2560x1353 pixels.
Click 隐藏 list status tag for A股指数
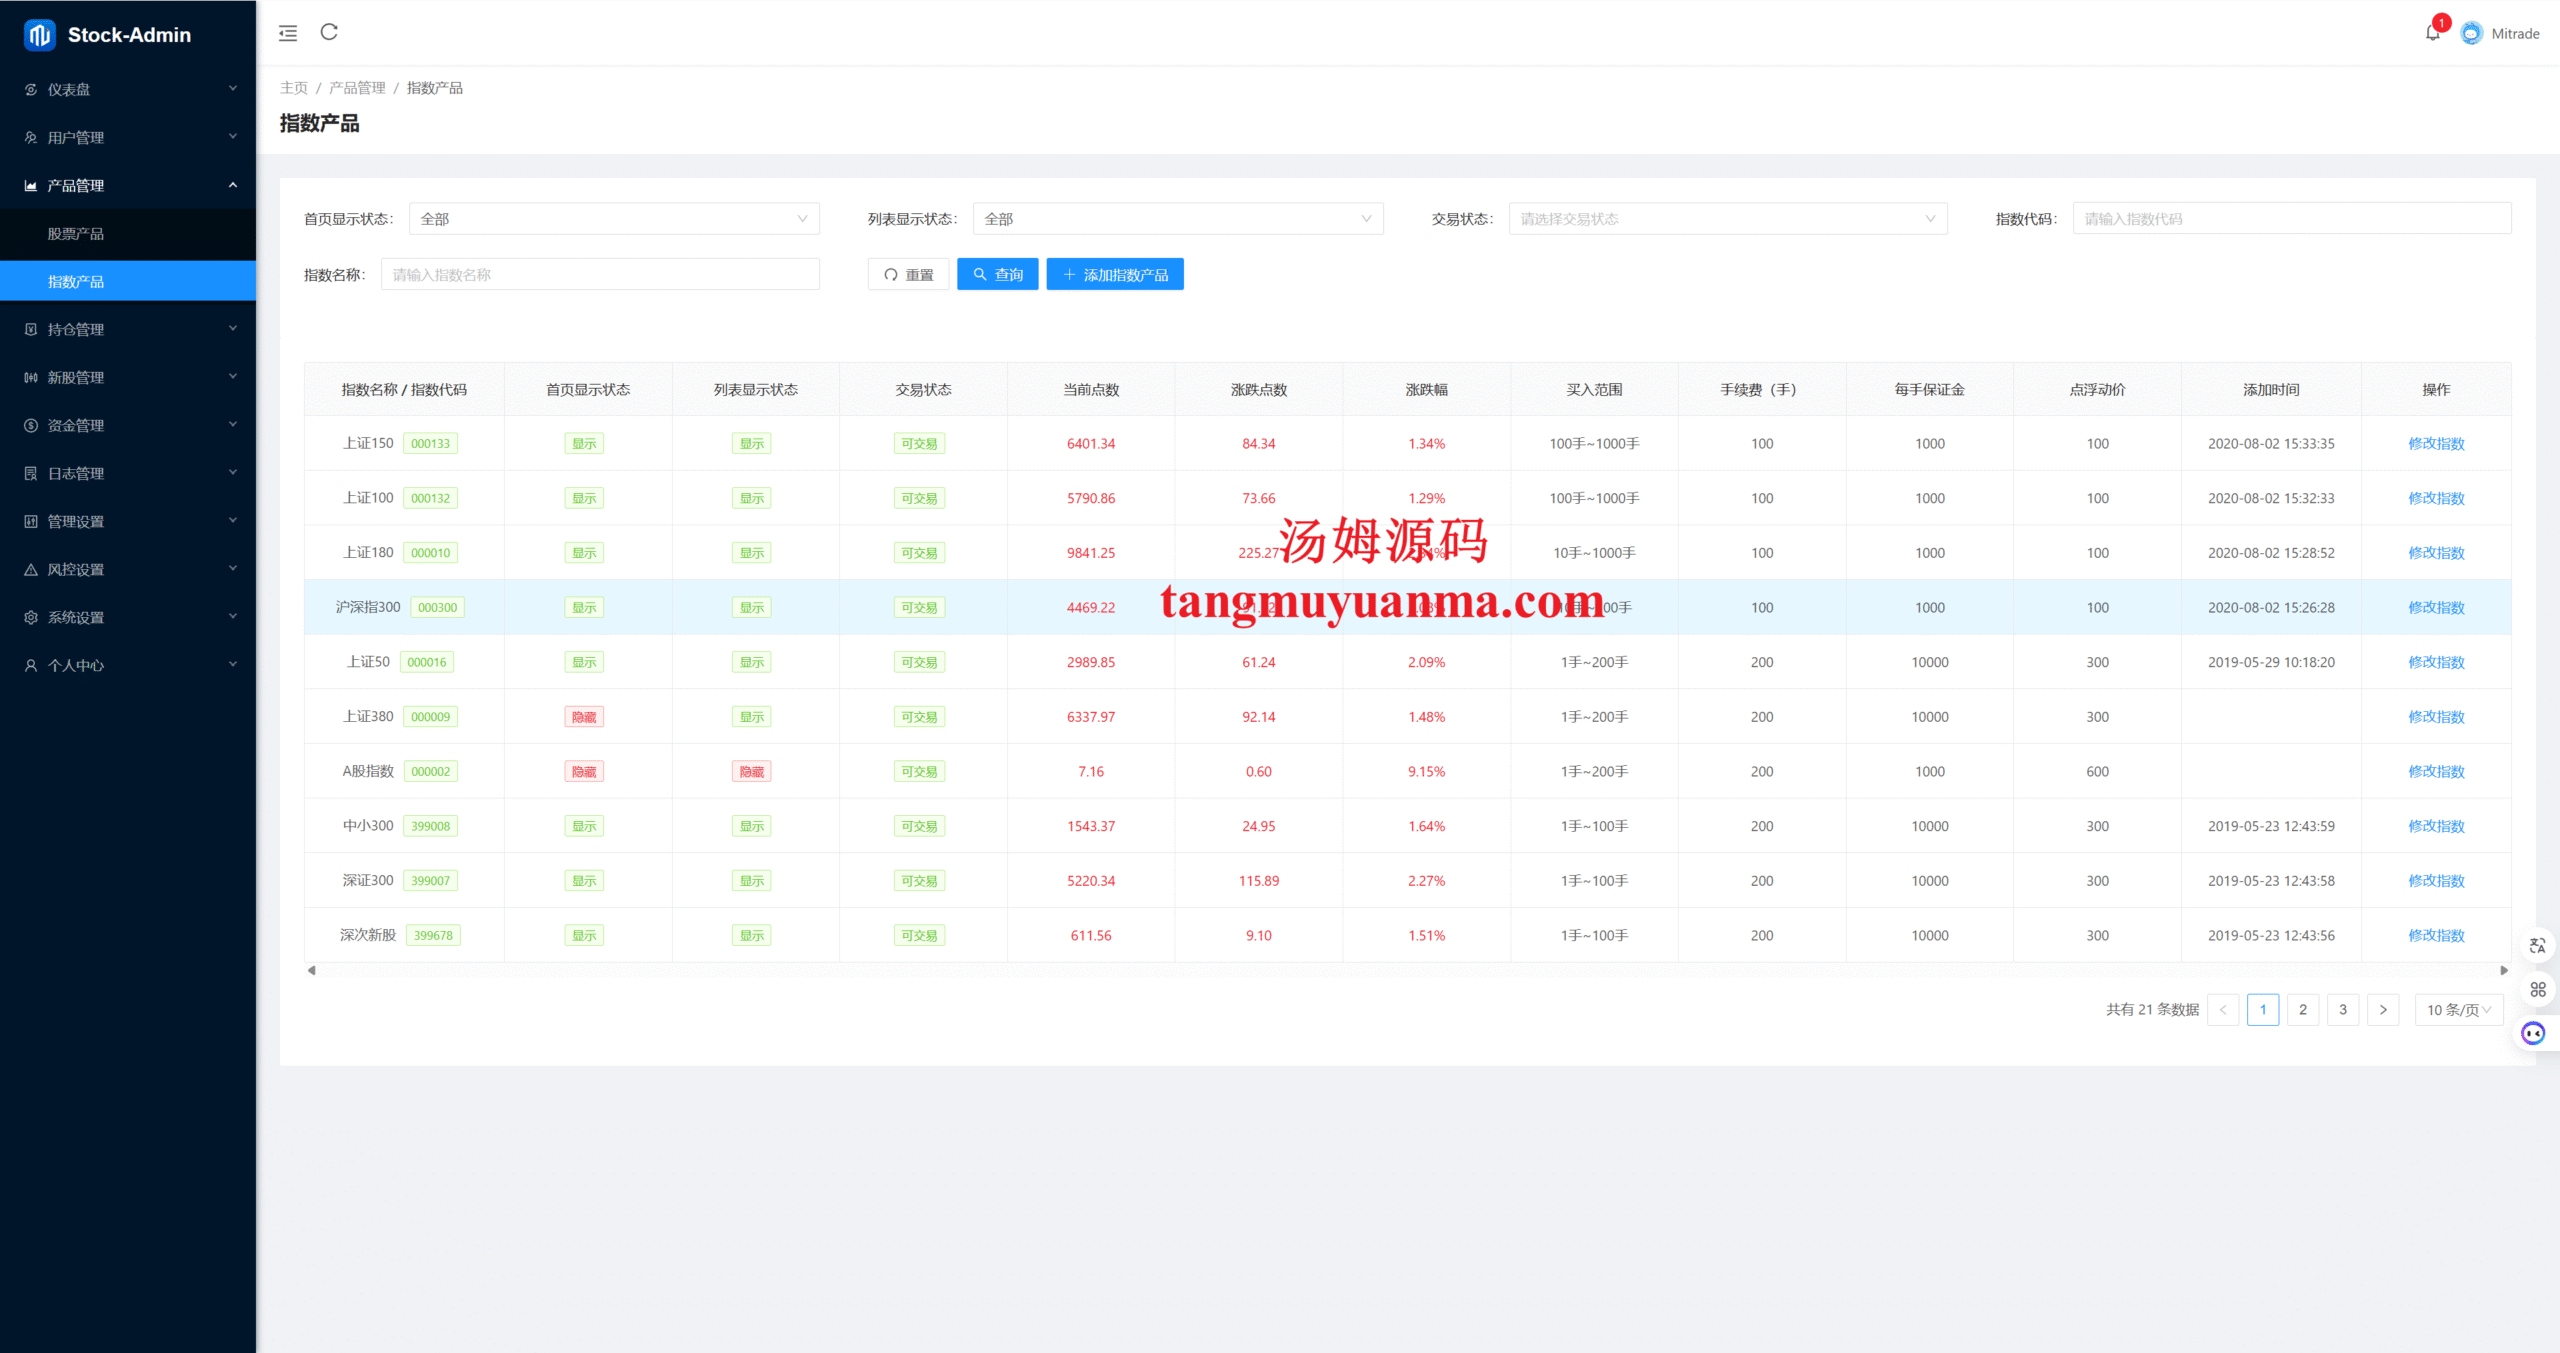(751, 772)
